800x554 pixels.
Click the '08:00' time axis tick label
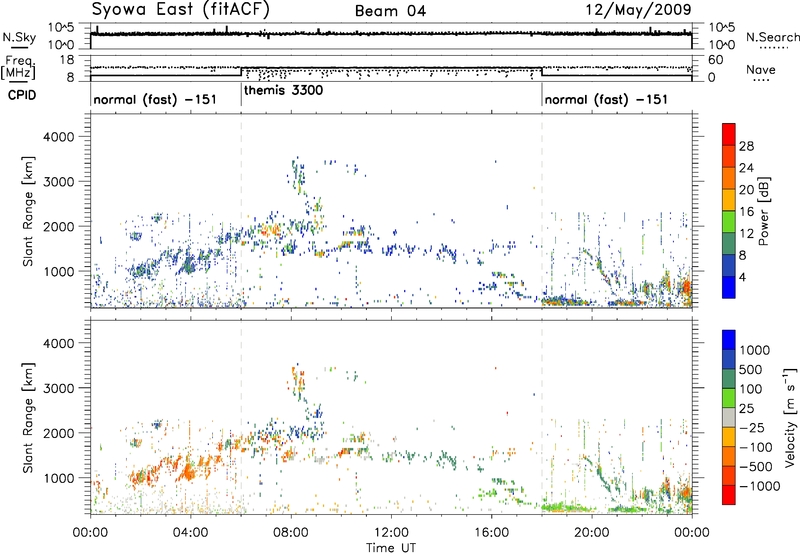[291, 533]
